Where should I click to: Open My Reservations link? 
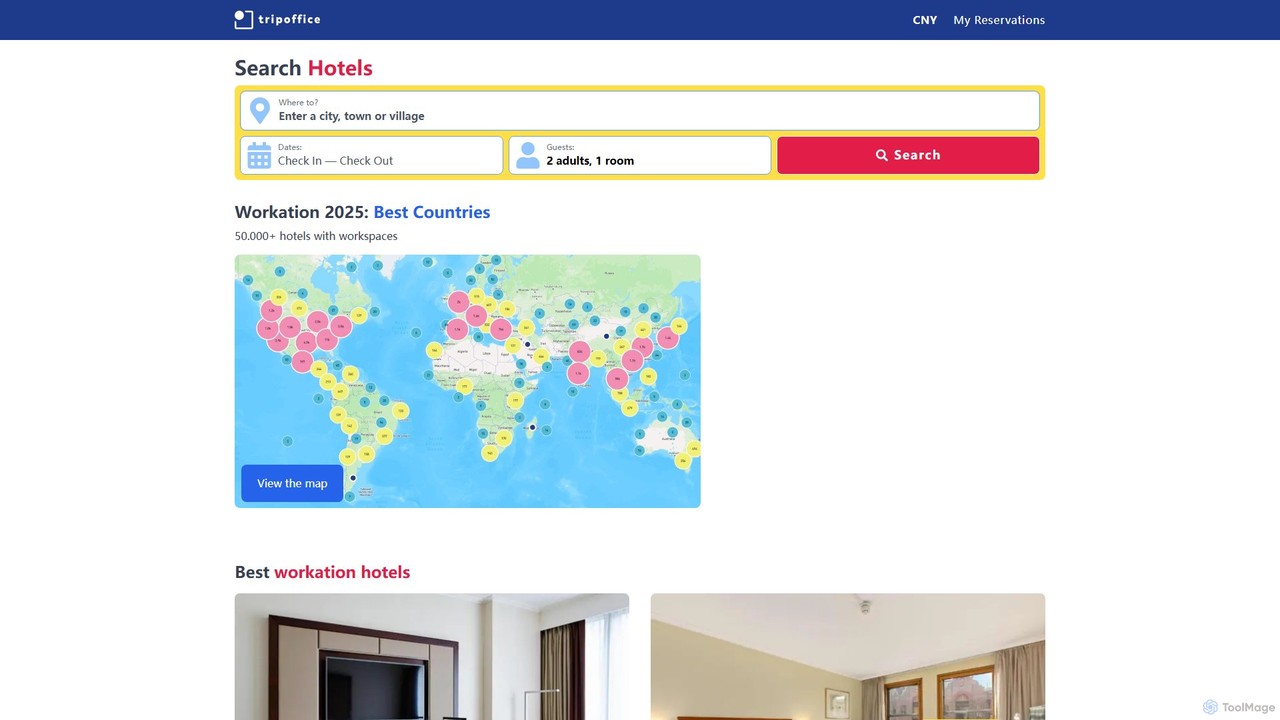[999, 20]
